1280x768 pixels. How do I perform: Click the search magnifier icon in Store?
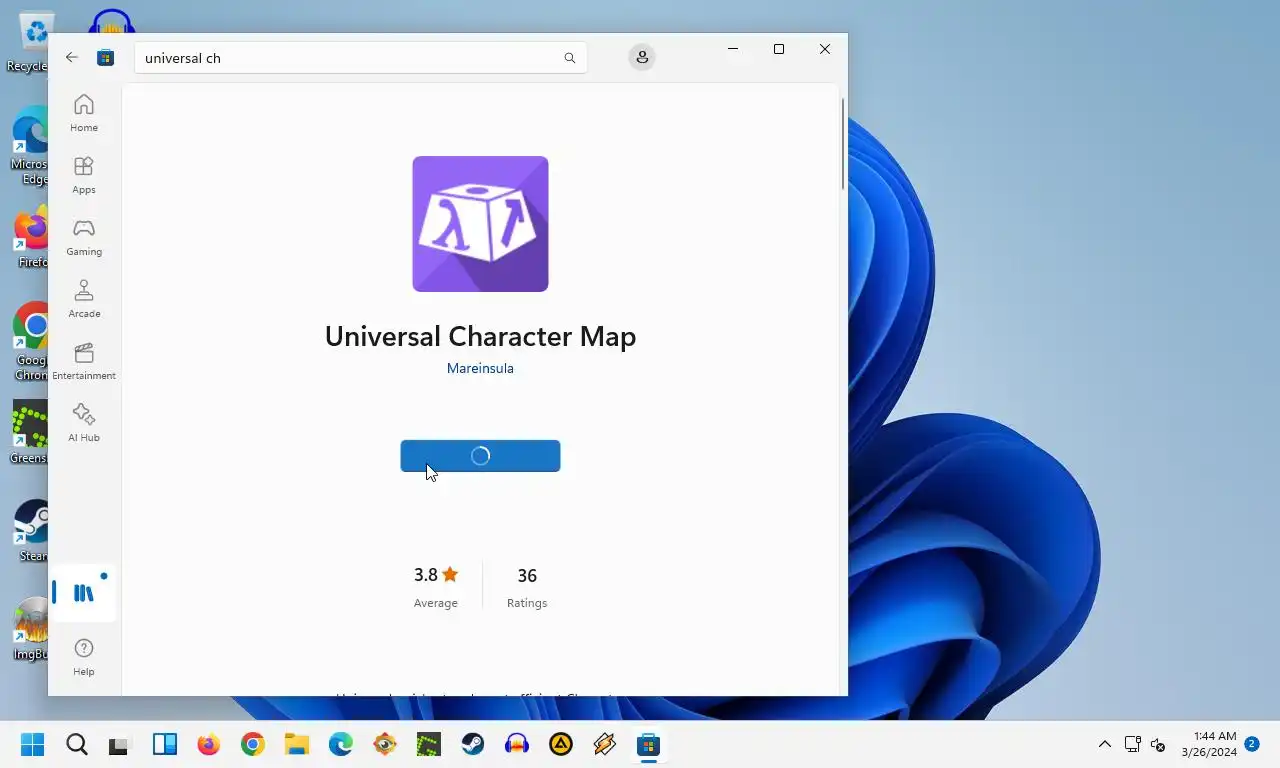tap(570, 58)
